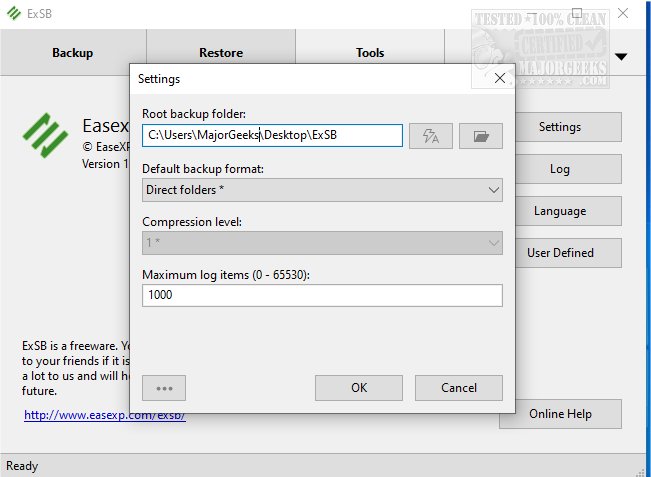Browse for root backup folder icon
The height and width of the screenshot is (477, 651).
tap(481, 136)
